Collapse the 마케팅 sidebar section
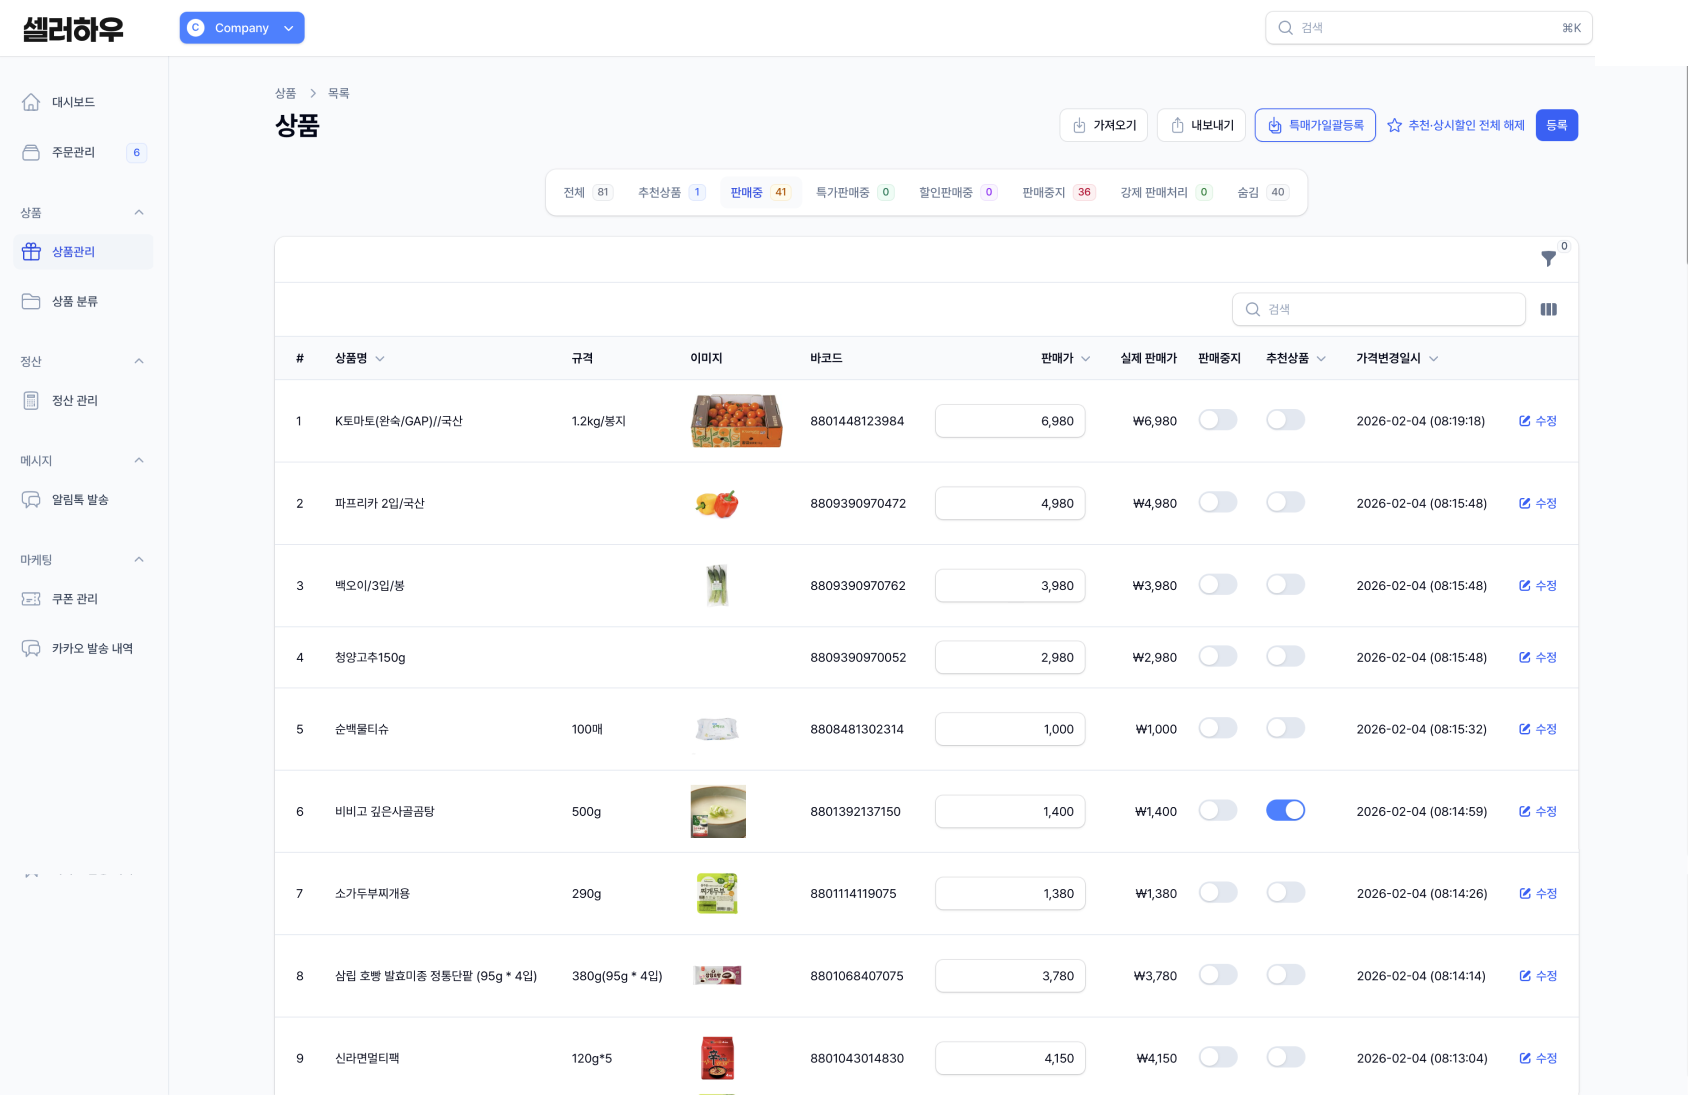 click(x=139, y=559)
